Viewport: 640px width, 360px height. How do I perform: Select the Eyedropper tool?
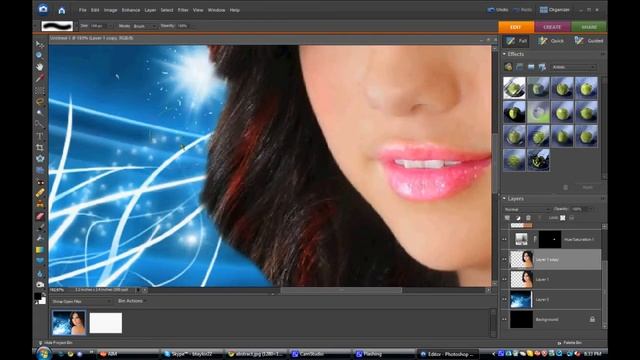[40, 78]
